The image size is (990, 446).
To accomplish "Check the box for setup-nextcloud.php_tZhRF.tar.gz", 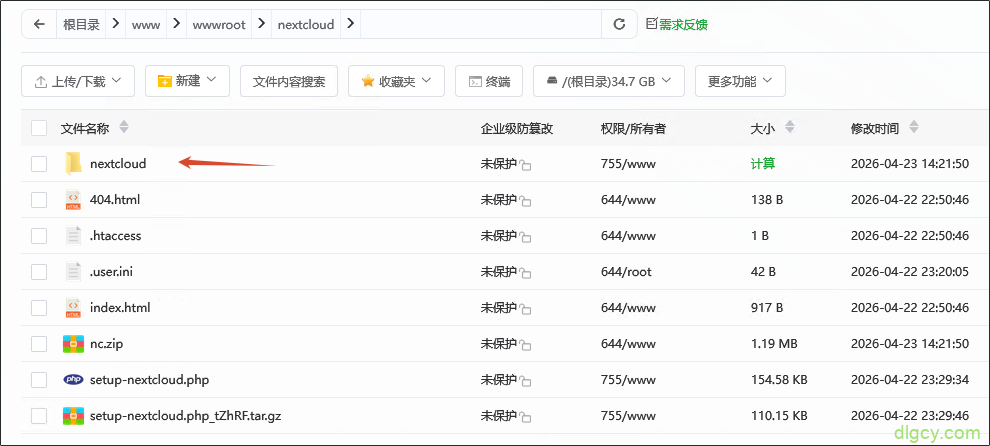I will pyautogui.click(x=39, y=416).
